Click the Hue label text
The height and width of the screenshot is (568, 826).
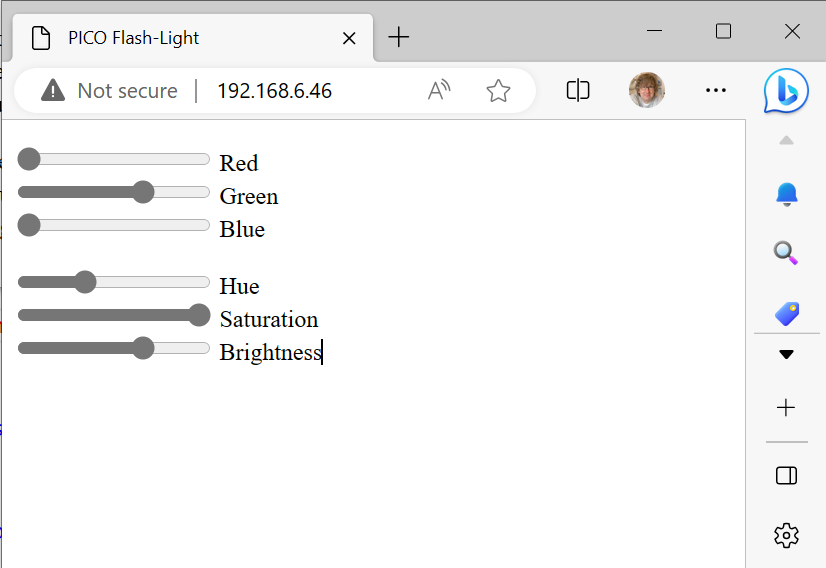click(239, 286)
